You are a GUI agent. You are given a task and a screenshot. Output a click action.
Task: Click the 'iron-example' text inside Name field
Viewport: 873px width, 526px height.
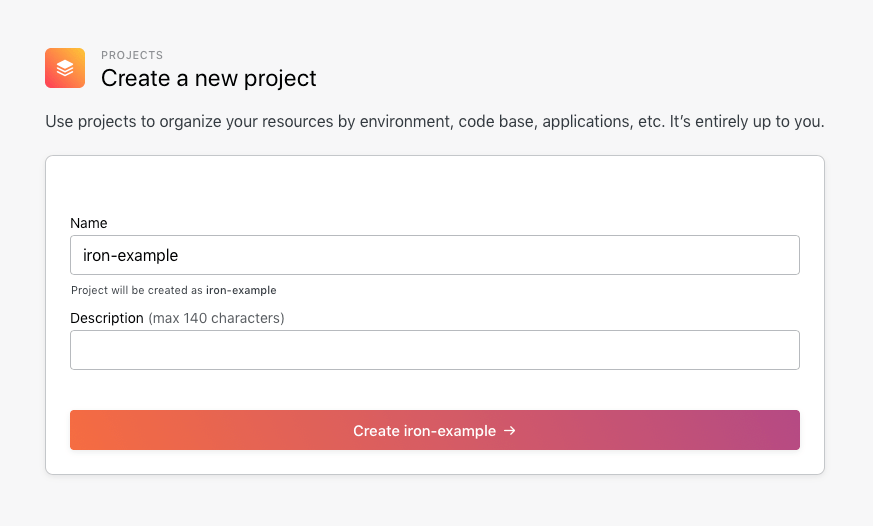click(130, 255)
